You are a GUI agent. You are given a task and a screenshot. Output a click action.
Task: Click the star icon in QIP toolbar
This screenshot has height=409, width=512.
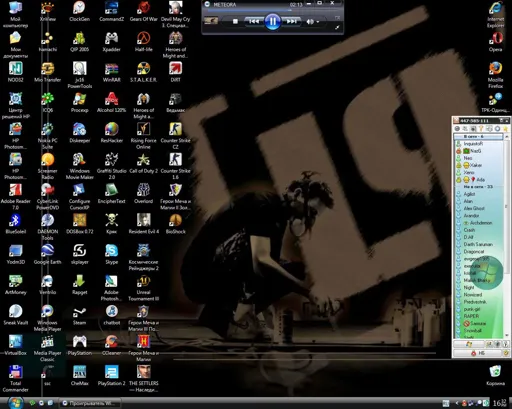[506, 129]
